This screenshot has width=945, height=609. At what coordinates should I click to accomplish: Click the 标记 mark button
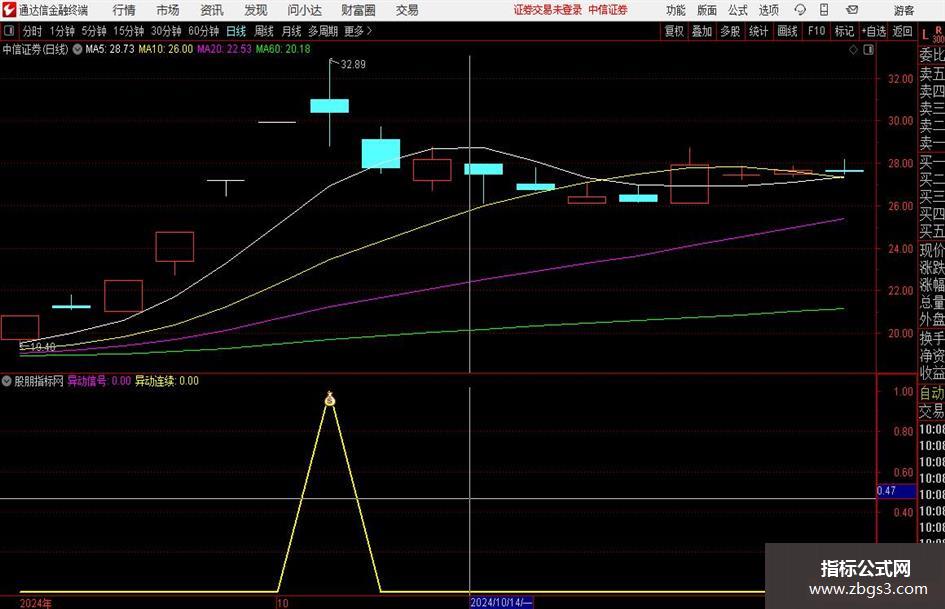(x=844, y=31)
